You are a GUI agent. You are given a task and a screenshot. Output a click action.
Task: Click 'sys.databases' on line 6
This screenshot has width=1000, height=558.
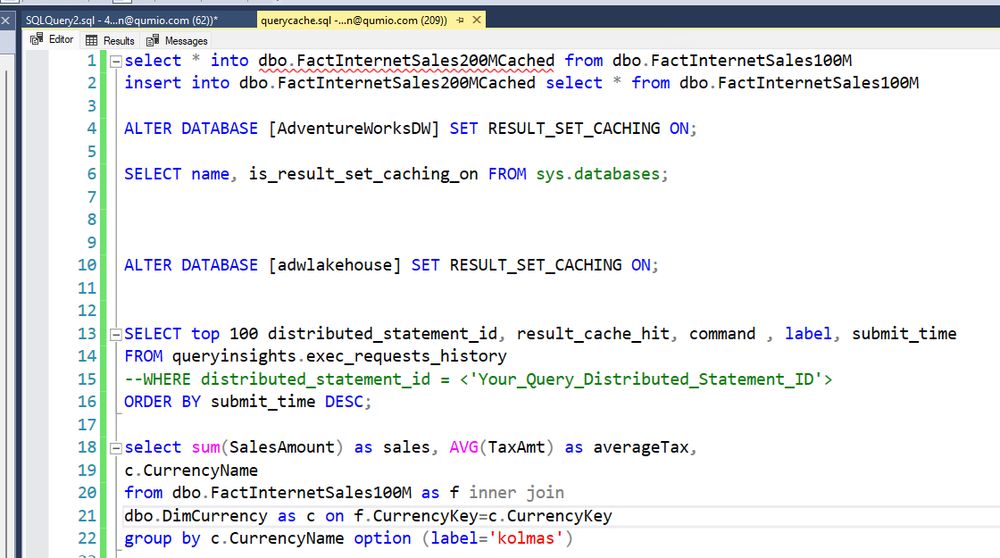(x=598, y=174)
